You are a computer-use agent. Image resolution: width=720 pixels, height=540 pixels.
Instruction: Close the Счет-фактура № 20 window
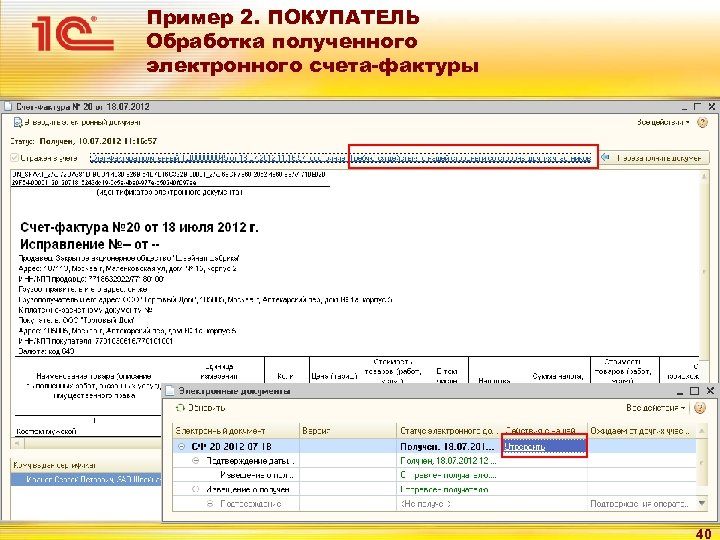pyautogui.click(x=711, y=107)
